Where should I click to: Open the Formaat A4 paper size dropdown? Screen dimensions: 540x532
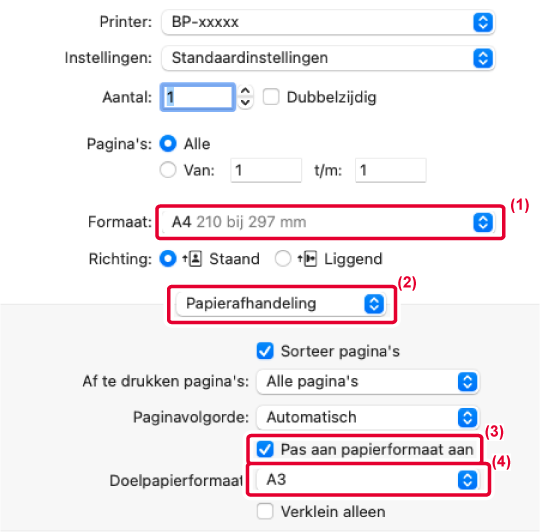[329, 222]
